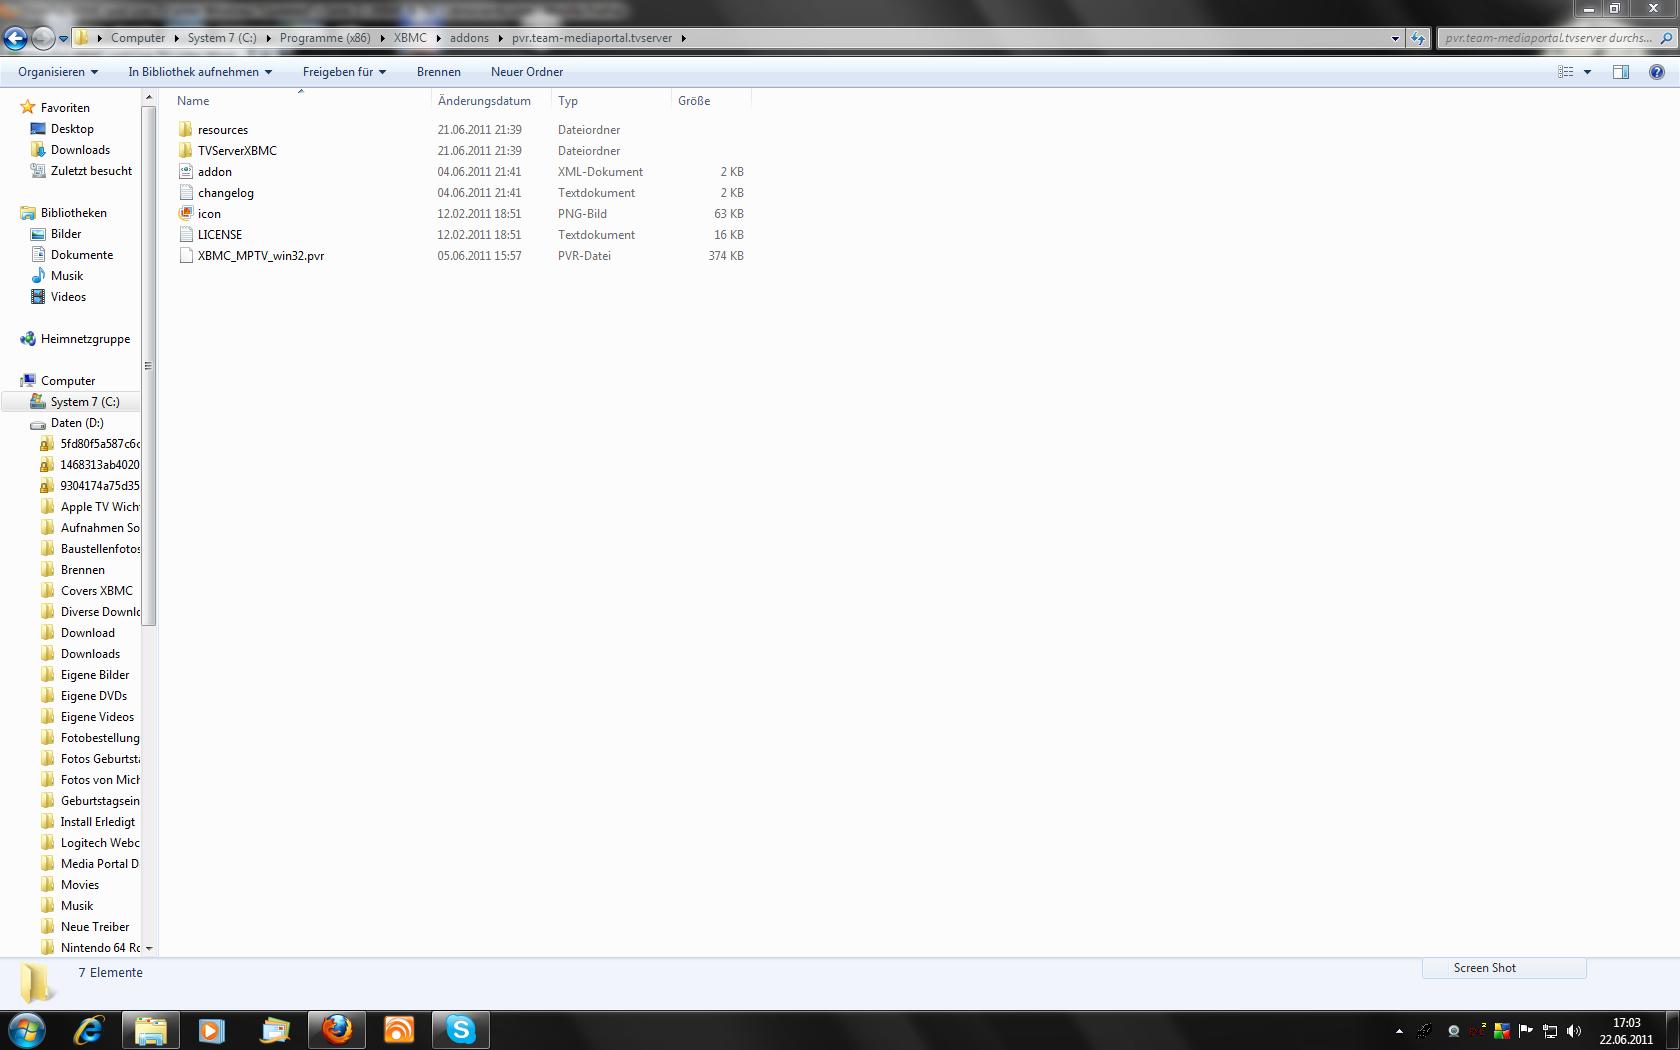Open the Bilder library
Image resolution: width=1680 pixels, height=1050 pixels.
point(66,234)
